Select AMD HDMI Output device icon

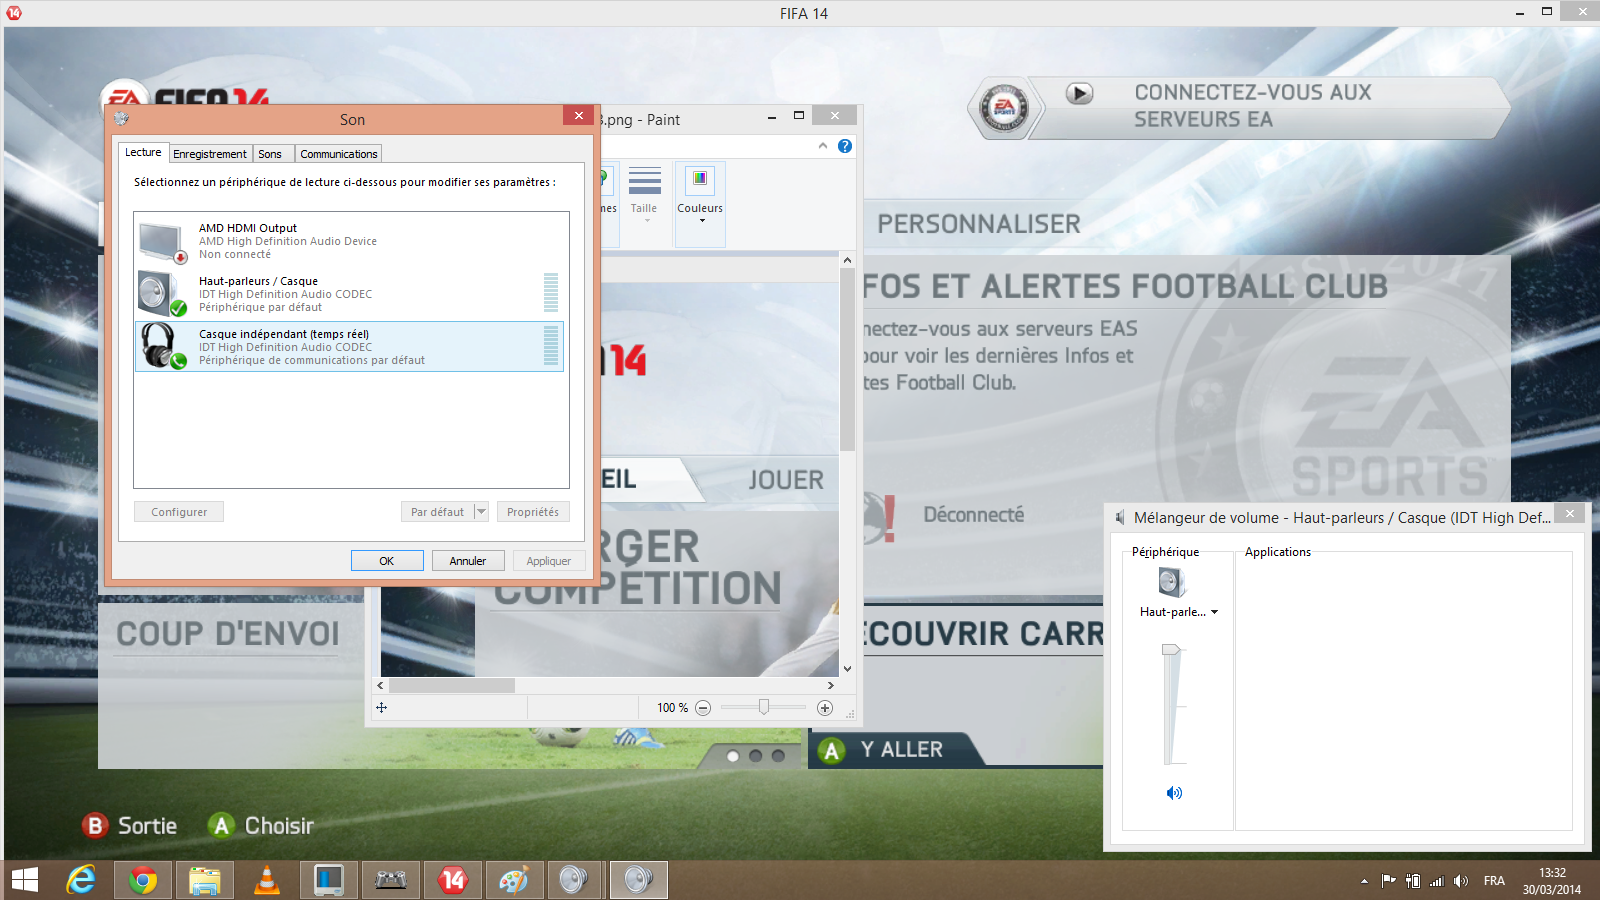coord(160,242)
